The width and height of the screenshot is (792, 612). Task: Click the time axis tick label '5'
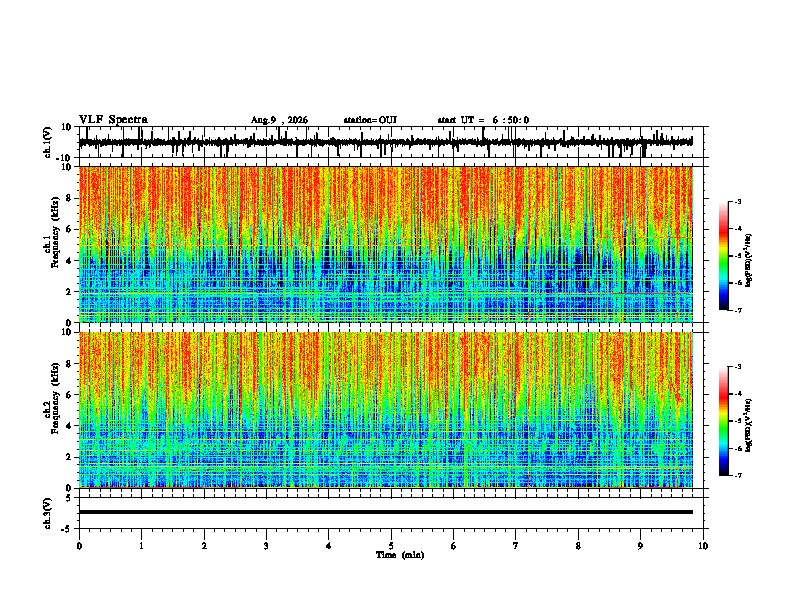[x=391, y=546]
